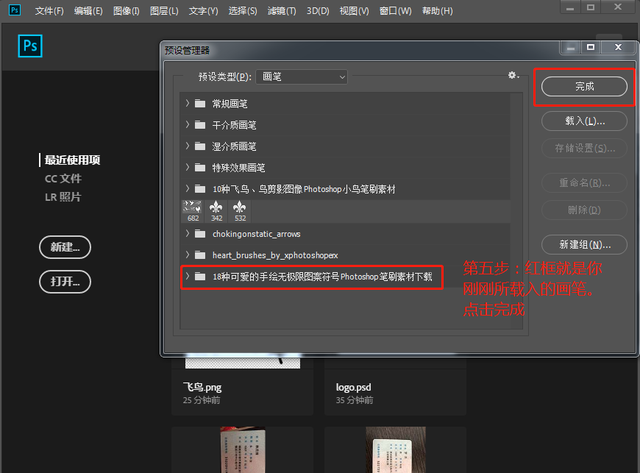Expand the 18种可爱的手绘 brush group
Screen dimensions: 640x473
pos(187,277)
